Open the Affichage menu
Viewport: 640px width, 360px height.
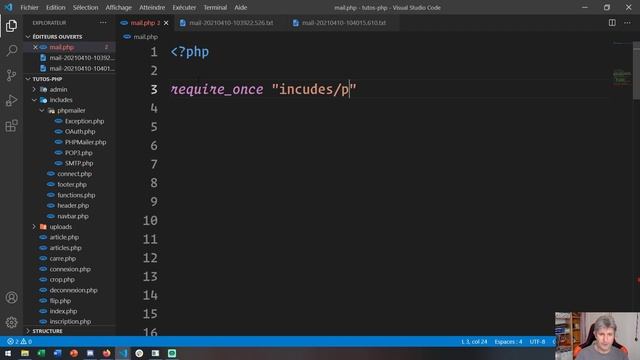click(x=118, y=7)
